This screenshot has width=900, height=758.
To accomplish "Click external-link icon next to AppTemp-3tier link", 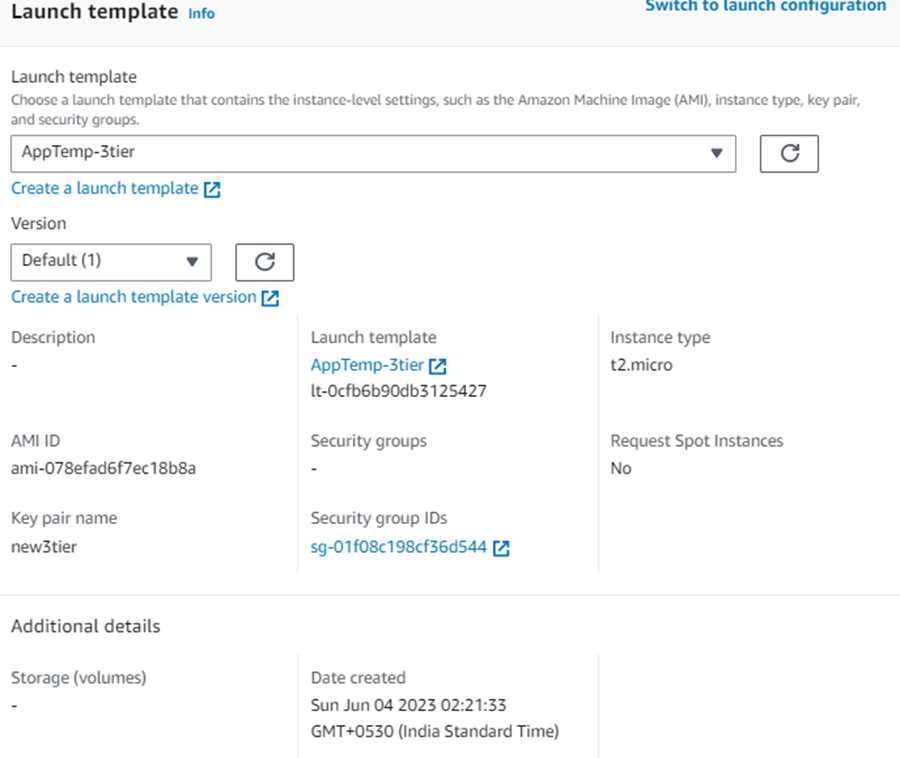I will (x=437, y=365).
